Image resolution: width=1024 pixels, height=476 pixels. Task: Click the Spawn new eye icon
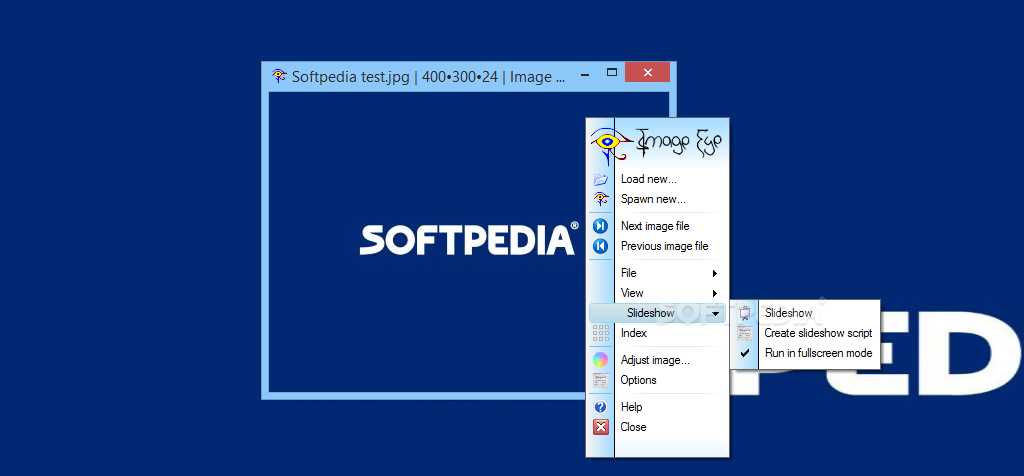click(x=600, y=199)
